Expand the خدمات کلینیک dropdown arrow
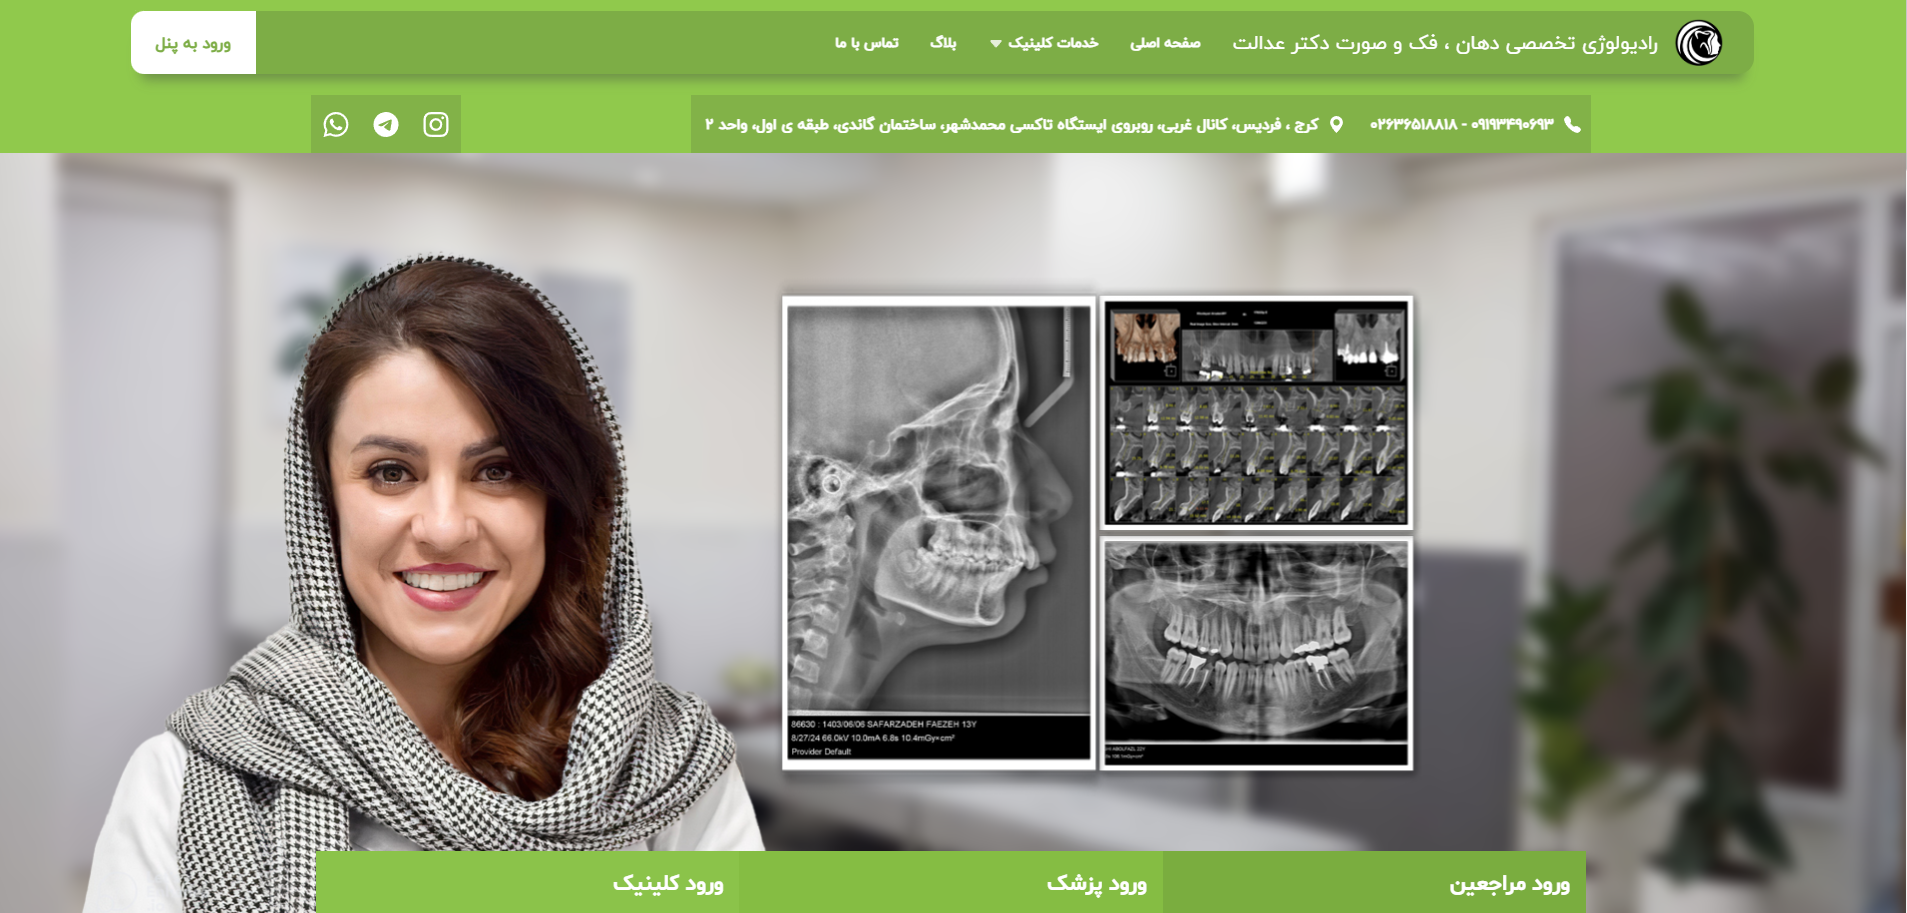 [996, 43]
